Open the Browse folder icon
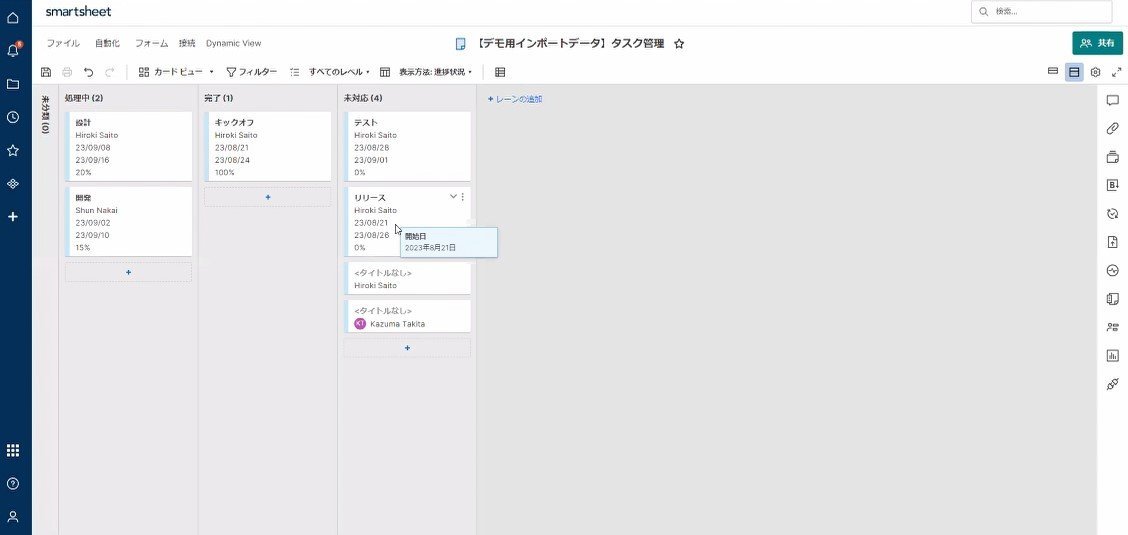The height and width of the screenshot is (535, 1128). click(12, 84)
